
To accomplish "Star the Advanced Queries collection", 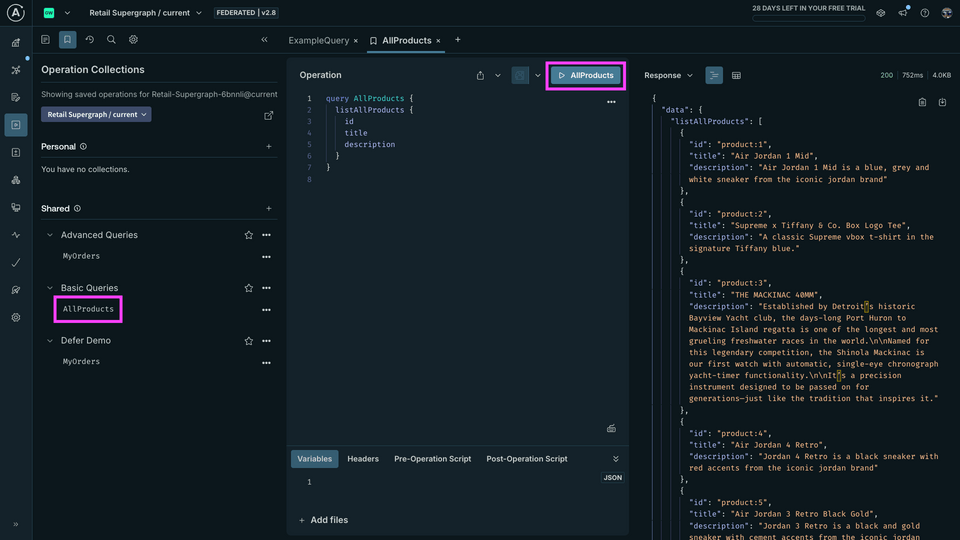I will point(249,235).
